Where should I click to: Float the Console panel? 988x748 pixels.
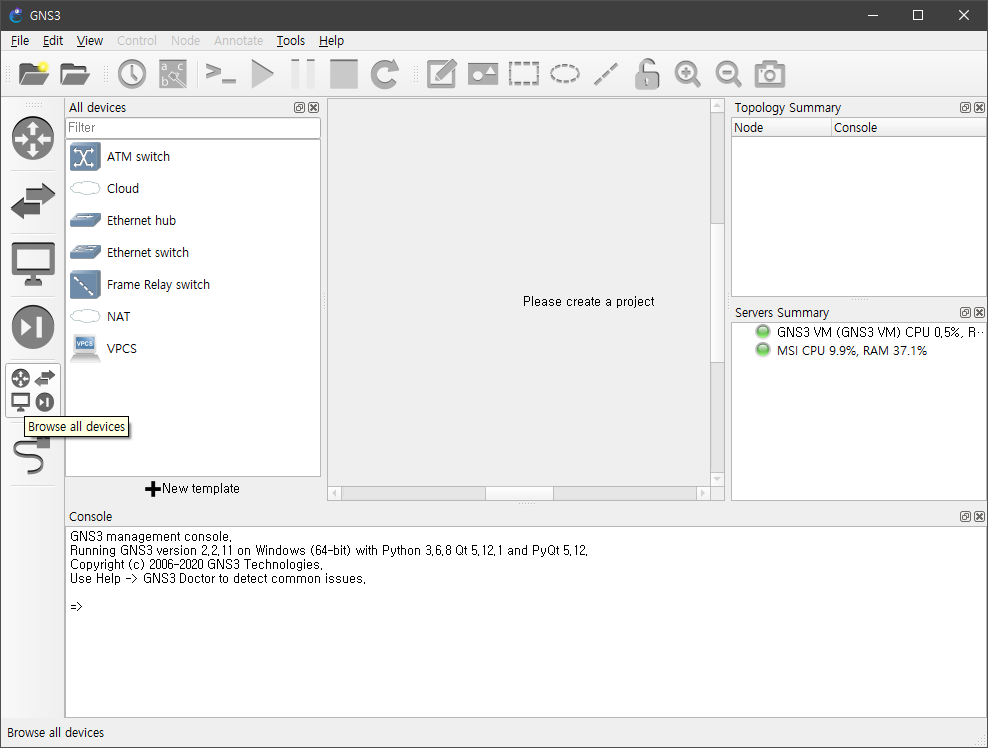tap(965, 517)
